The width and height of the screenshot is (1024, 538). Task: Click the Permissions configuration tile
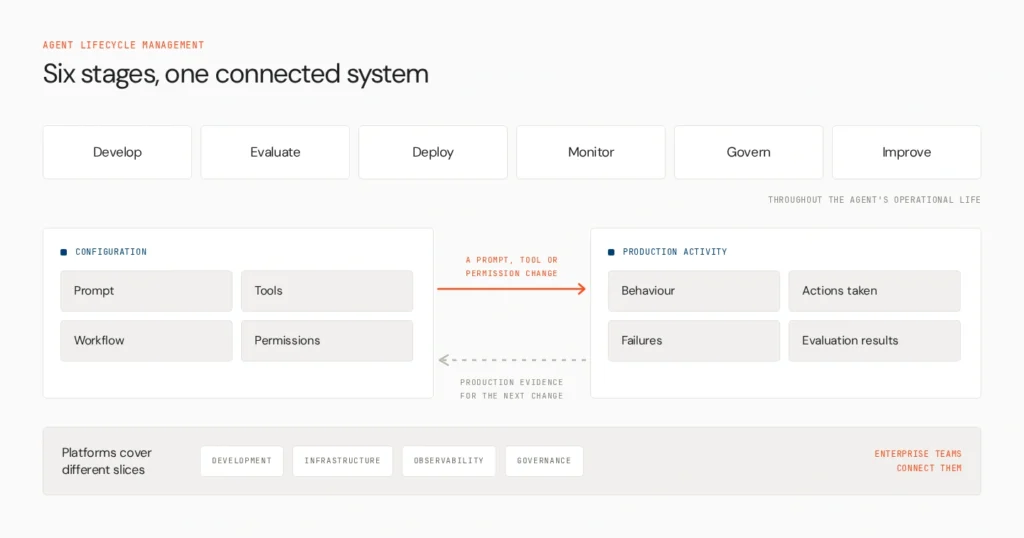coord(327,340)
